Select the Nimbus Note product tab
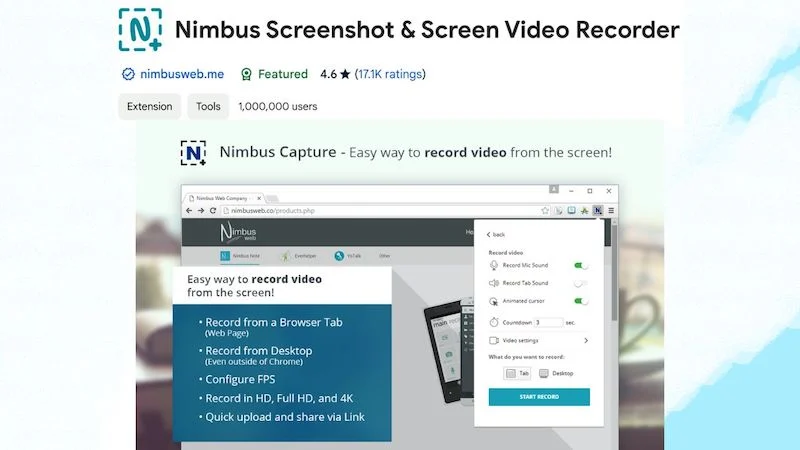This screenshot has height=450, width=800. pyautogui.click(x=240, y=256)
